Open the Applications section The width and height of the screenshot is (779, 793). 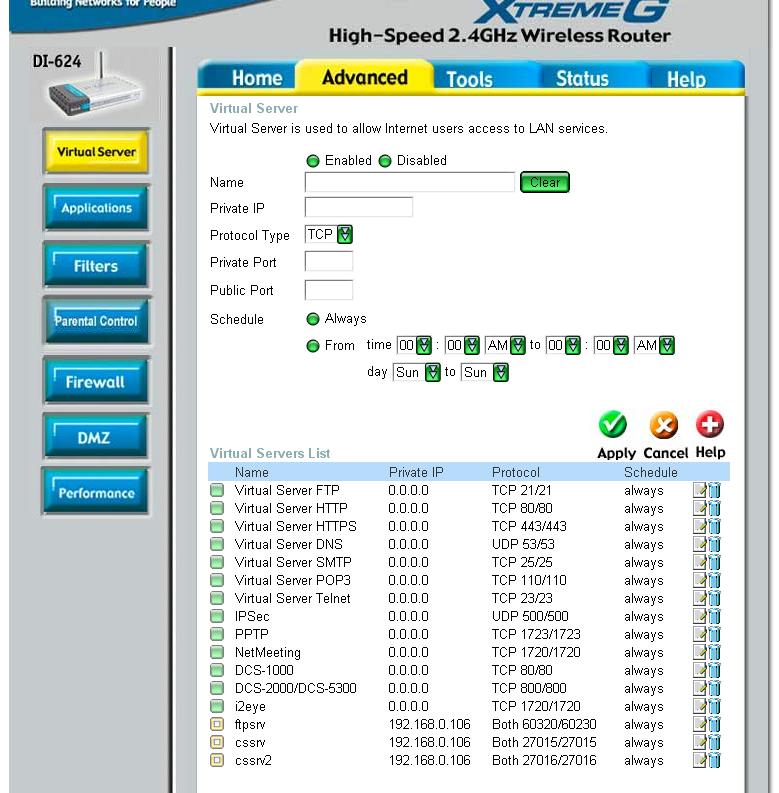(96, 208)
